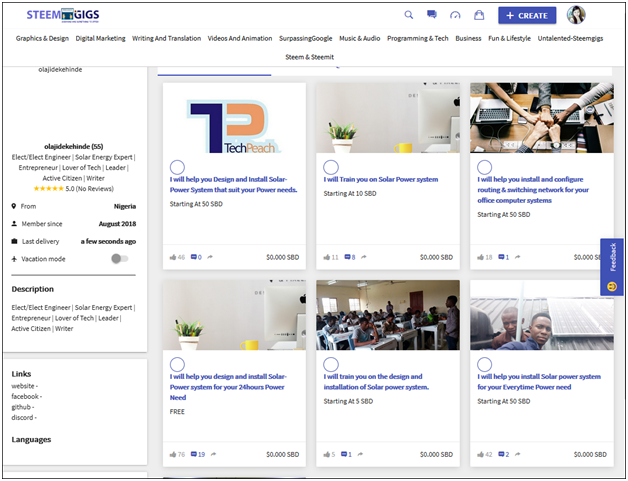Click the 'facebook -' link entry
The image size is (628, 481).
click(26, 396)
